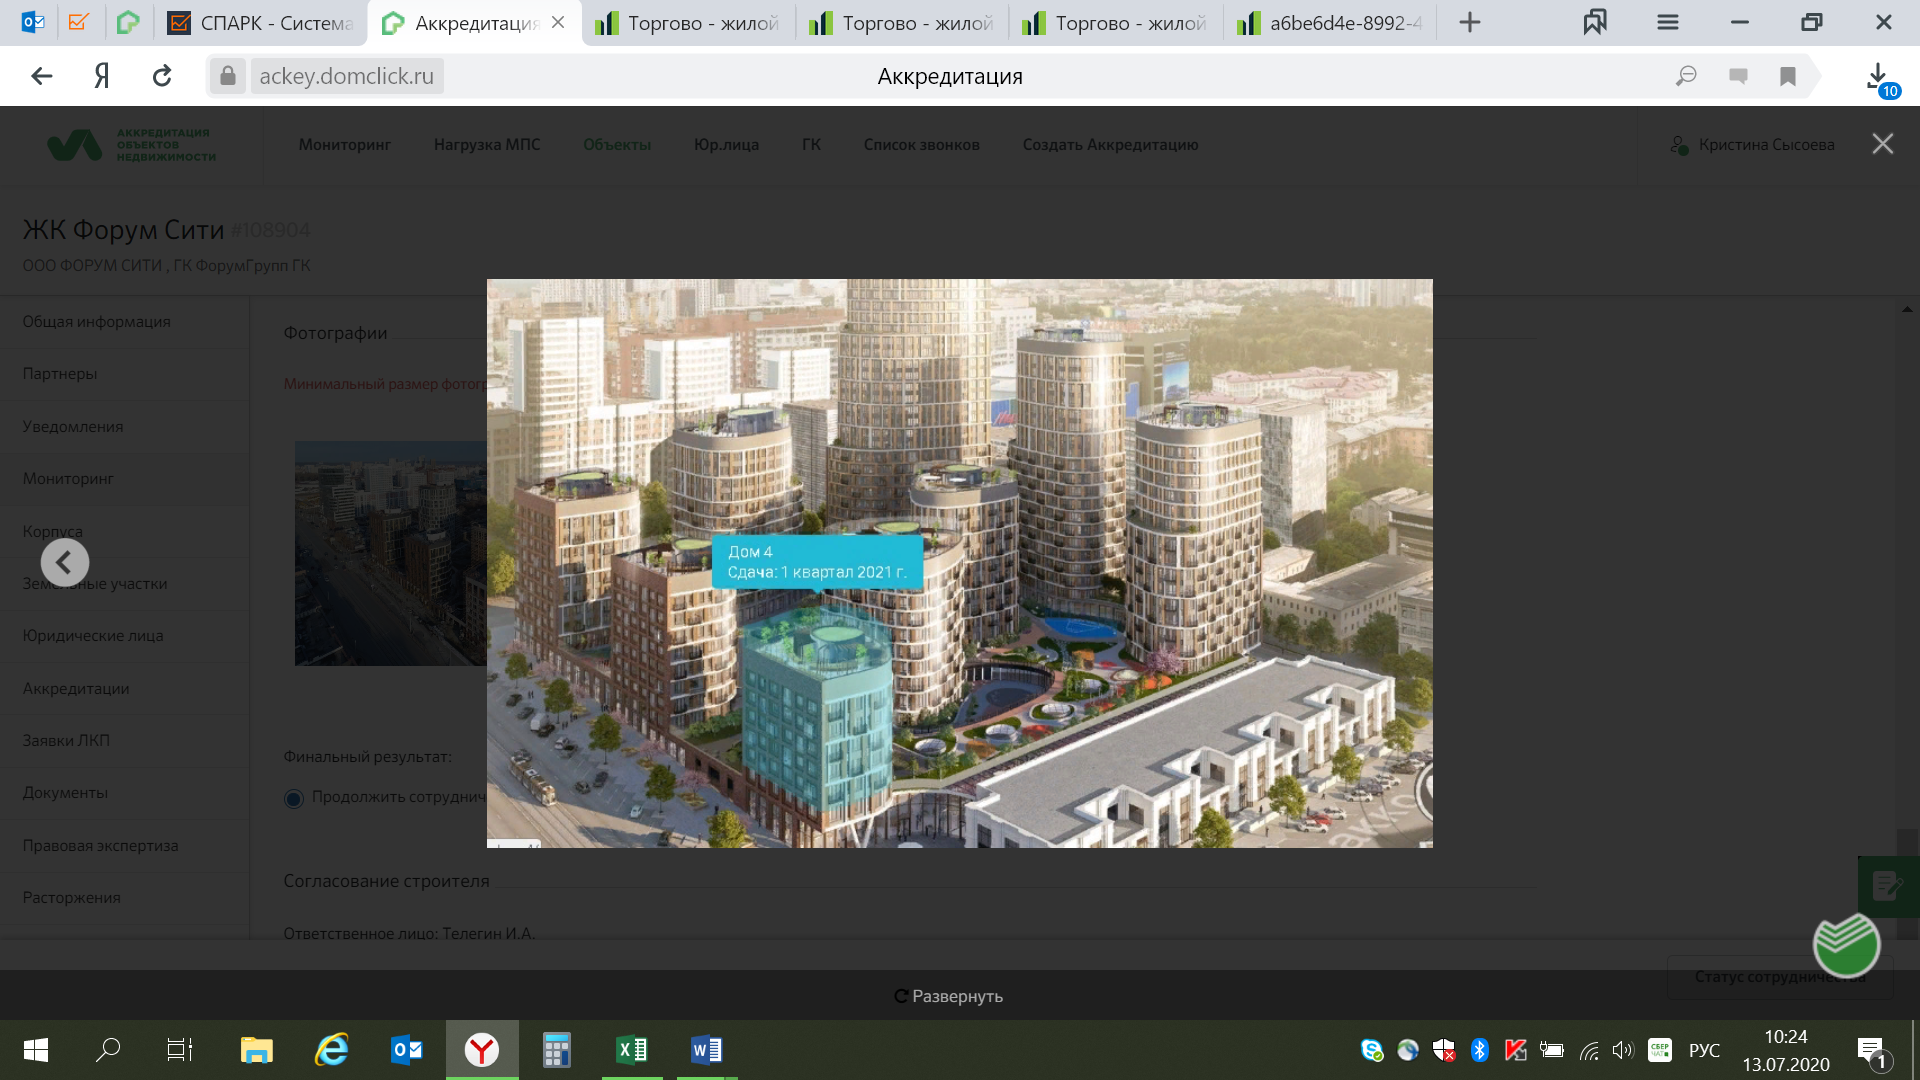
Task: Click РУС language switcher in tray
Action: coord(1704,1050)
